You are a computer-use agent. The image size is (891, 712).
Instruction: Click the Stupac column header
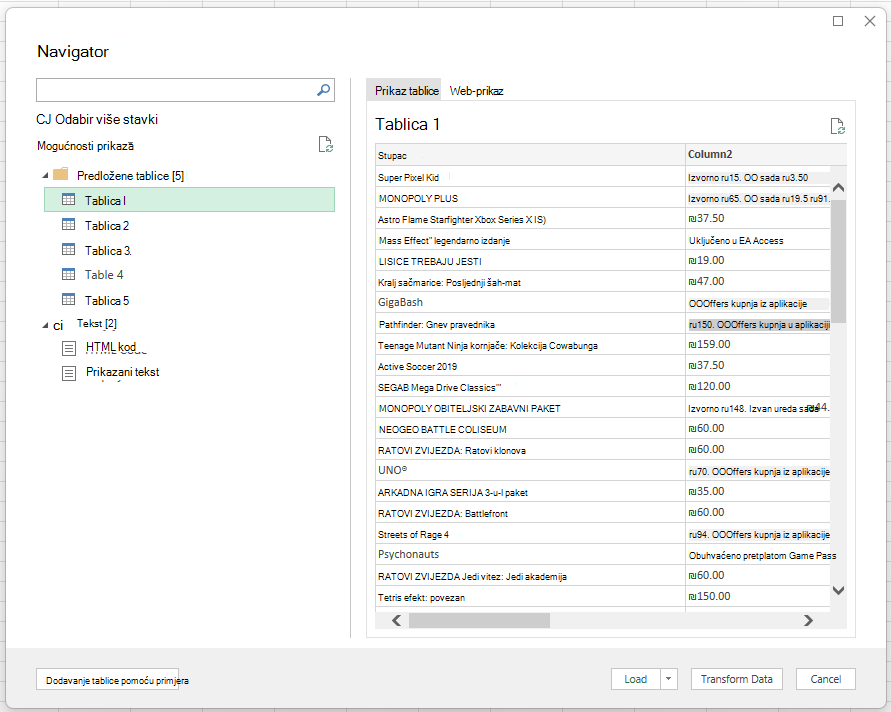point(530,155)
